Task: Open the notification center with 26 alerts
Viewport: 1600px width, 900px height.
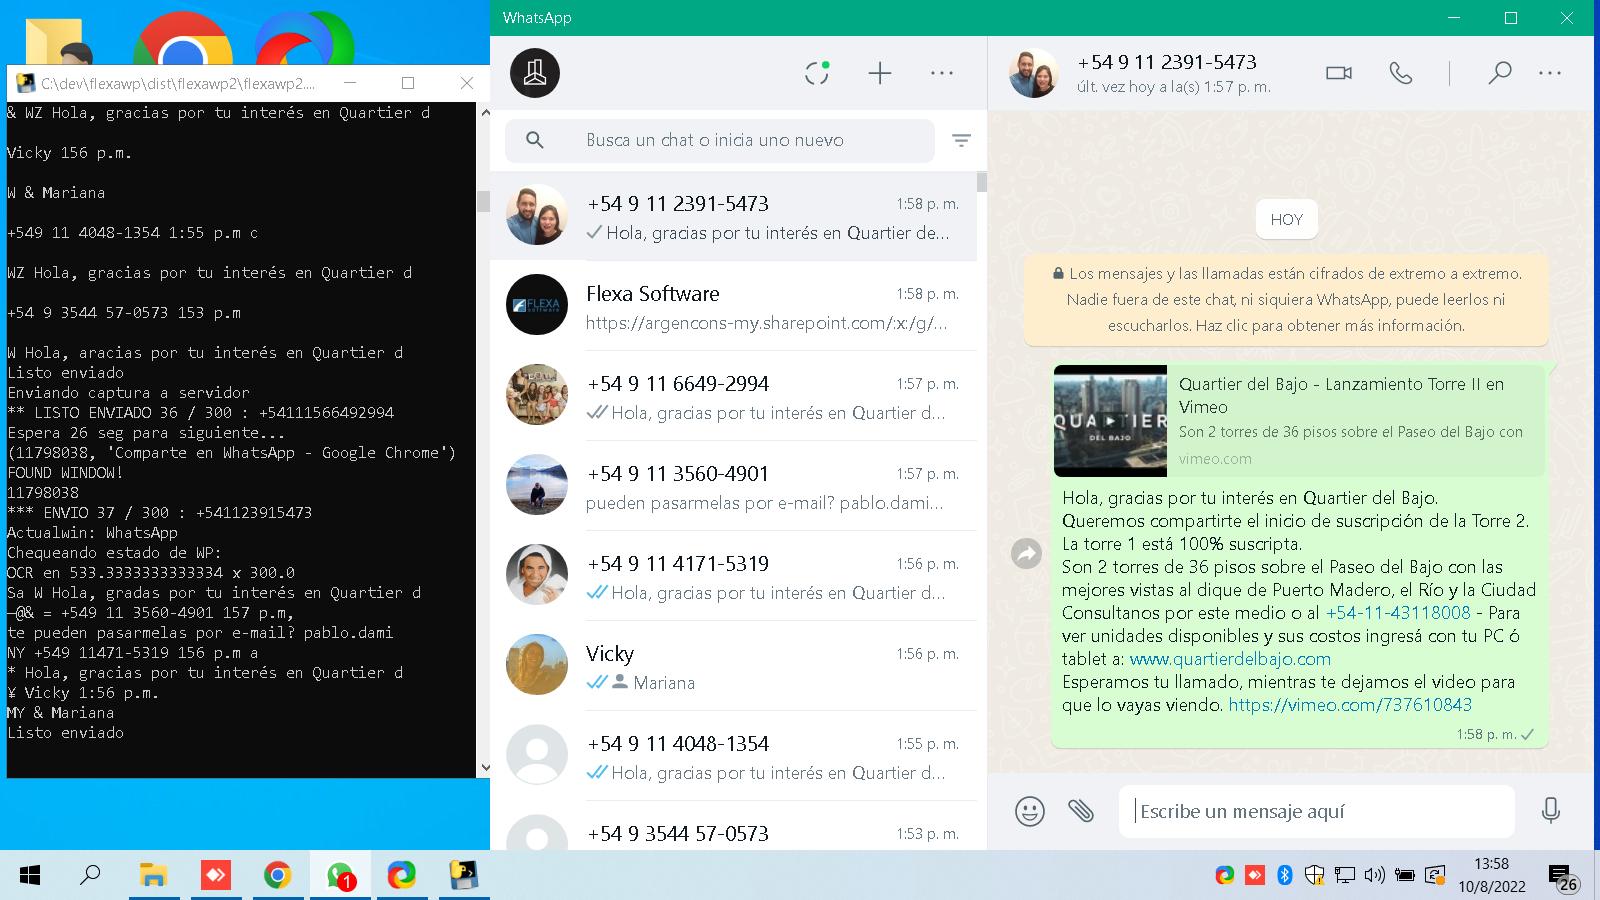Action: pos(1564,878)
